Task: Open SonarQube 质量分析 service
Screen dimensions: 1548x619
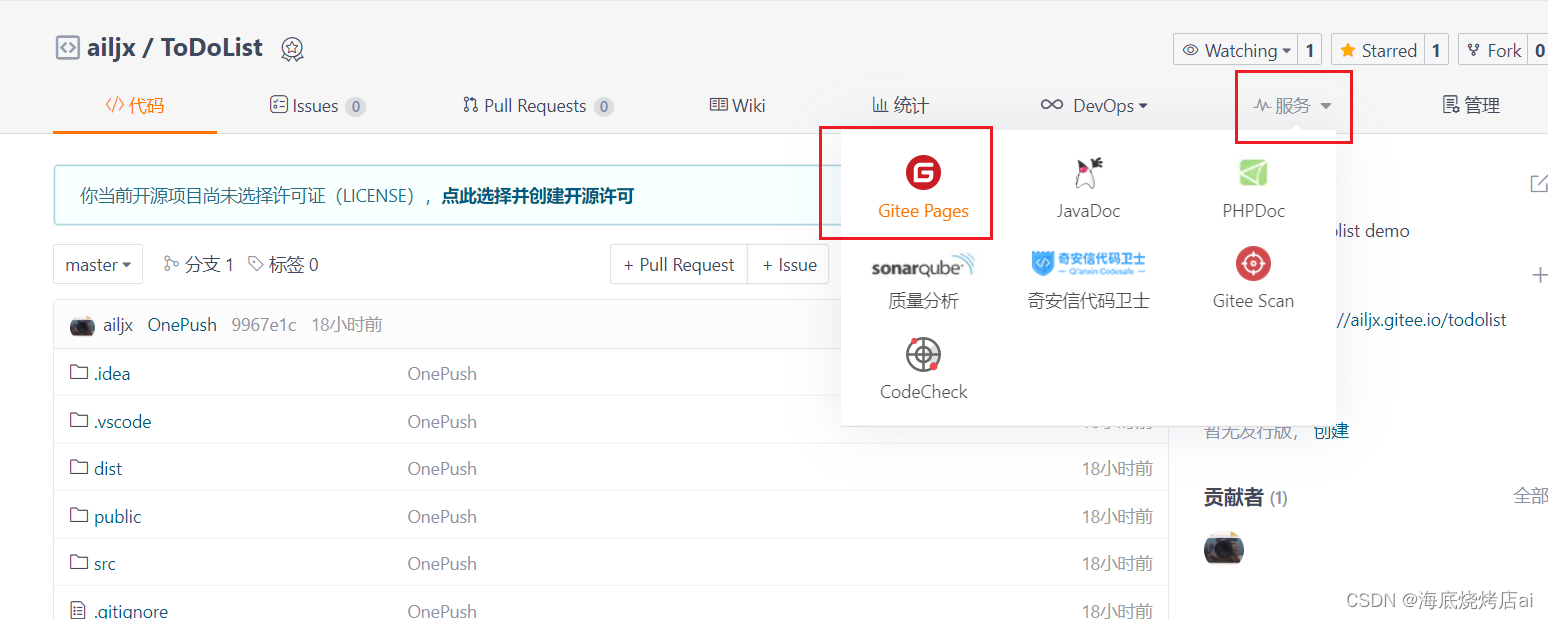Action: (x=923, y=279)
